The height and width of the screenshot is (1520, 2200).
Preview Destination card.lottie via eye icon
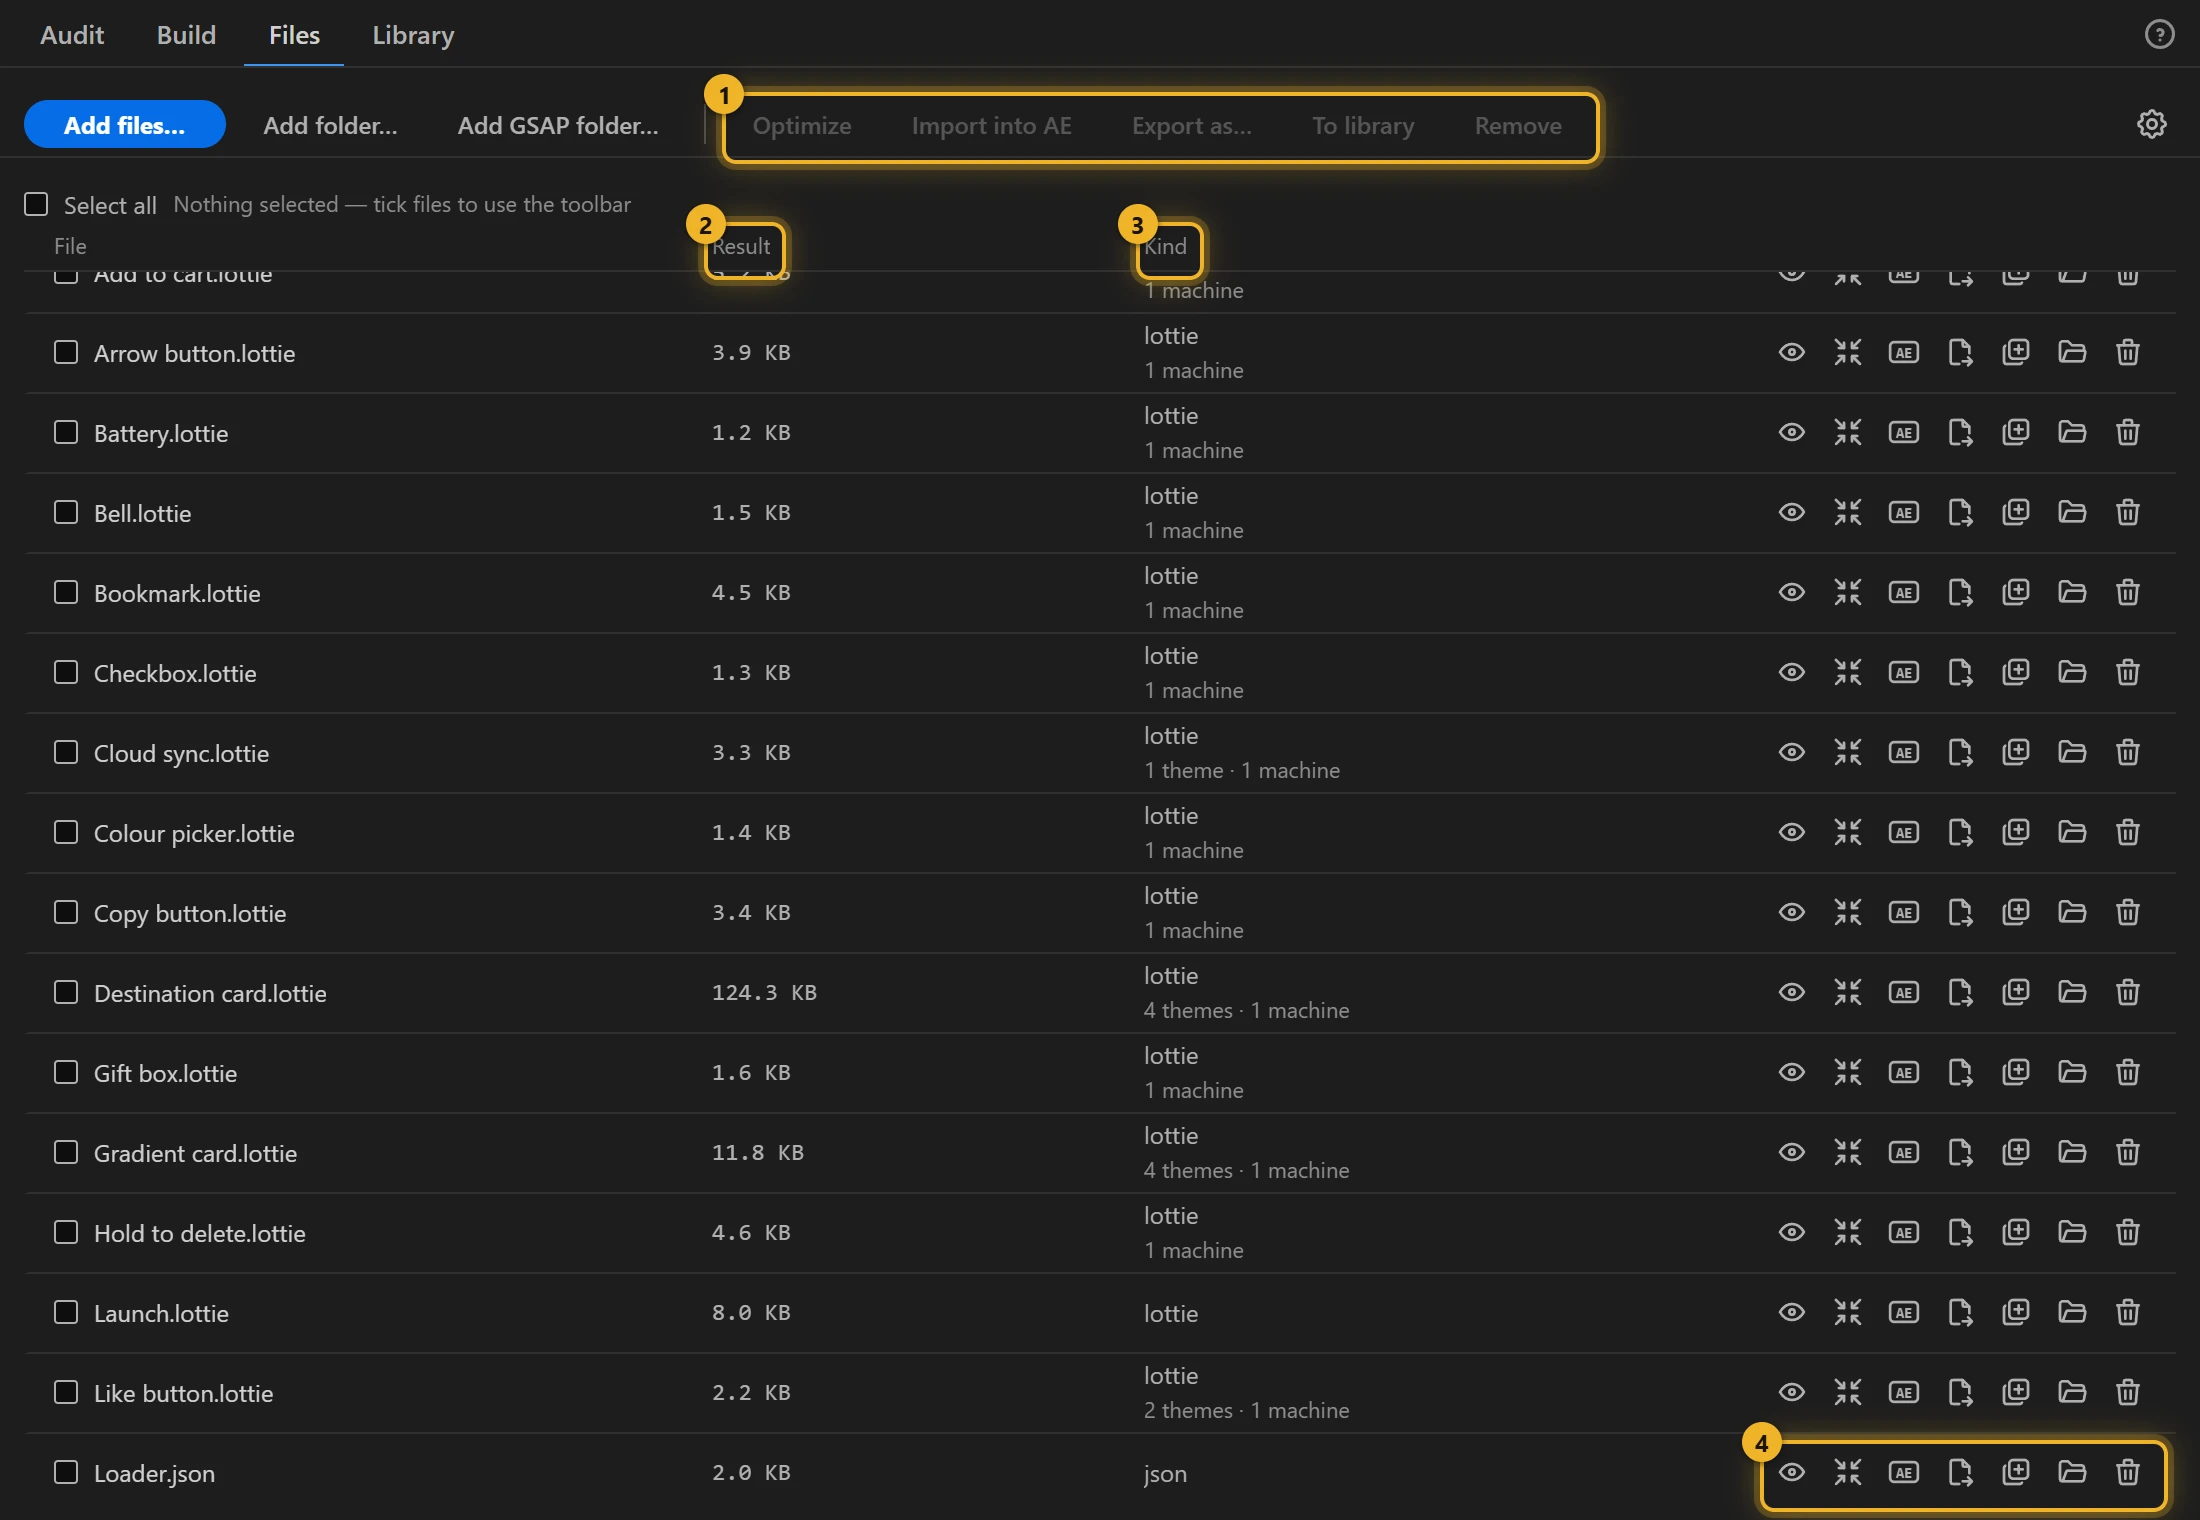tap(1791, 992)
